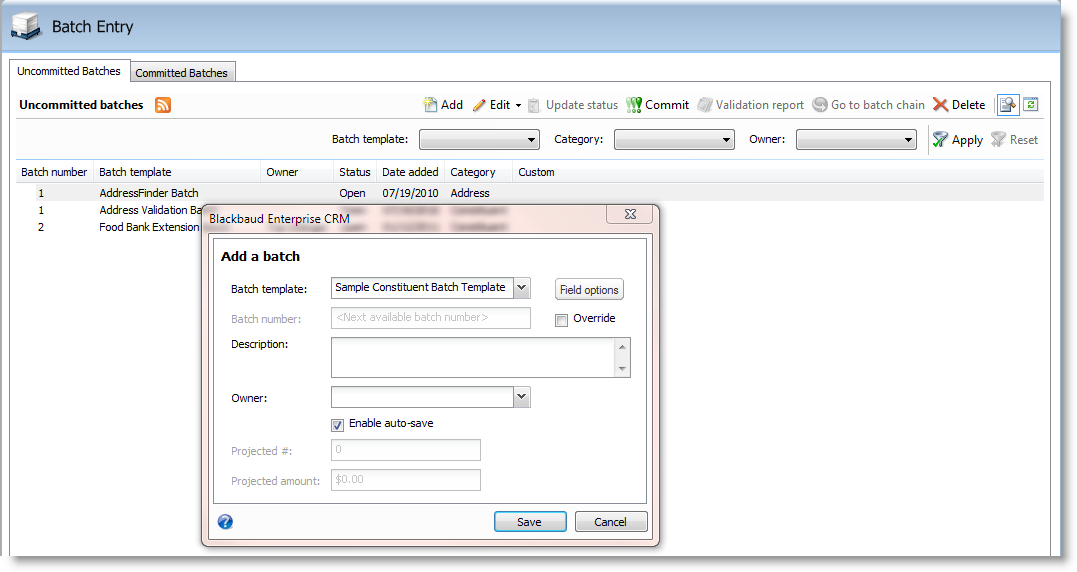The width and height of the screenshot is (1077, 572).
Task: Open the Owner filter dropdown
Action: (x=856, y=140)
